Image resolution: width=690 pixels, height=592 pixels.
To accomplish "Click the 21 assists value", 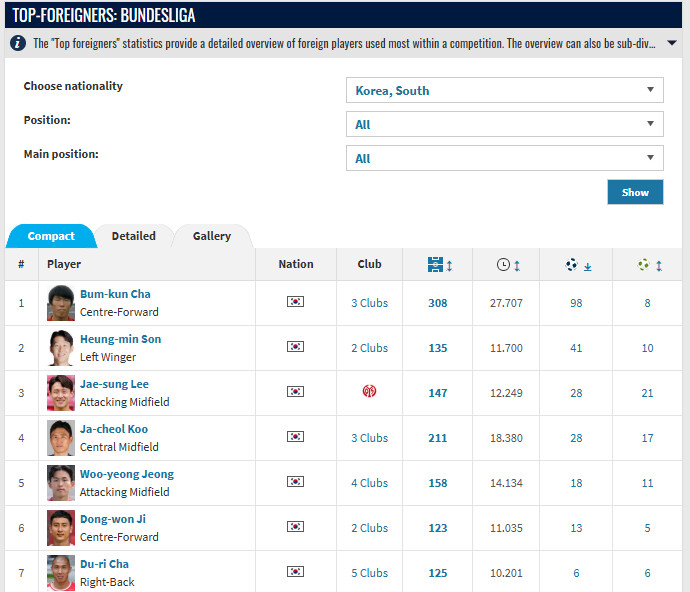I will coord(647,393).
